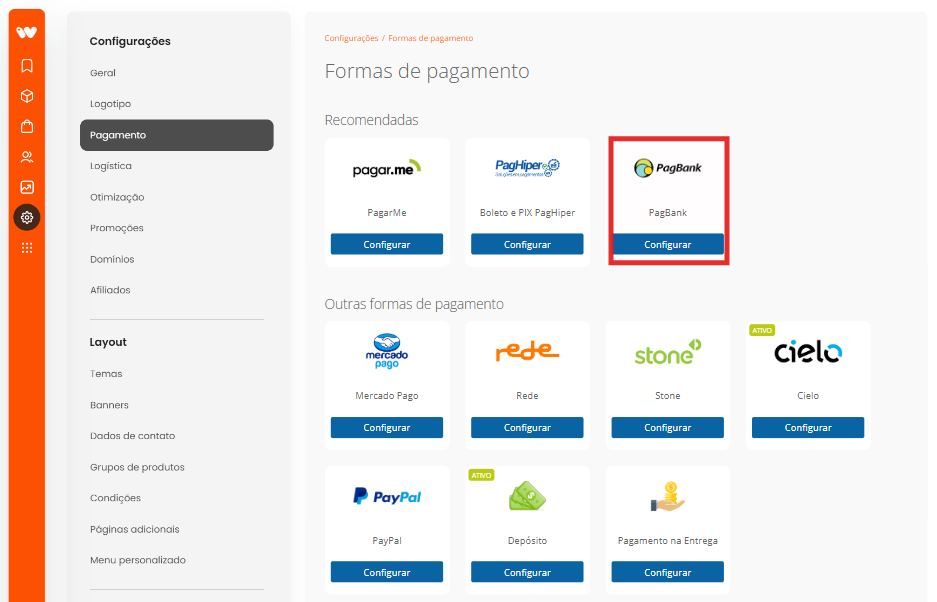Viewport: 937px width, 602px height.
Task: Click the Configurações breadcrumb link
Action: click(x=351, y=38)
